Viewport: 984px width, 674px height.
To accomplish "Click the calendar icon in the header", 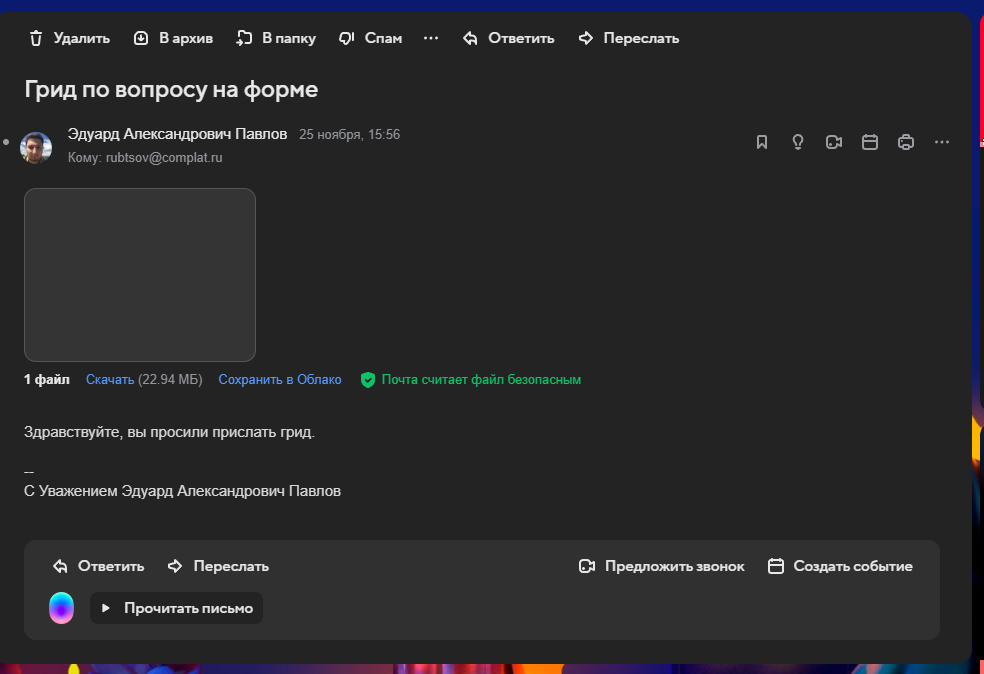I will [870, 142].
